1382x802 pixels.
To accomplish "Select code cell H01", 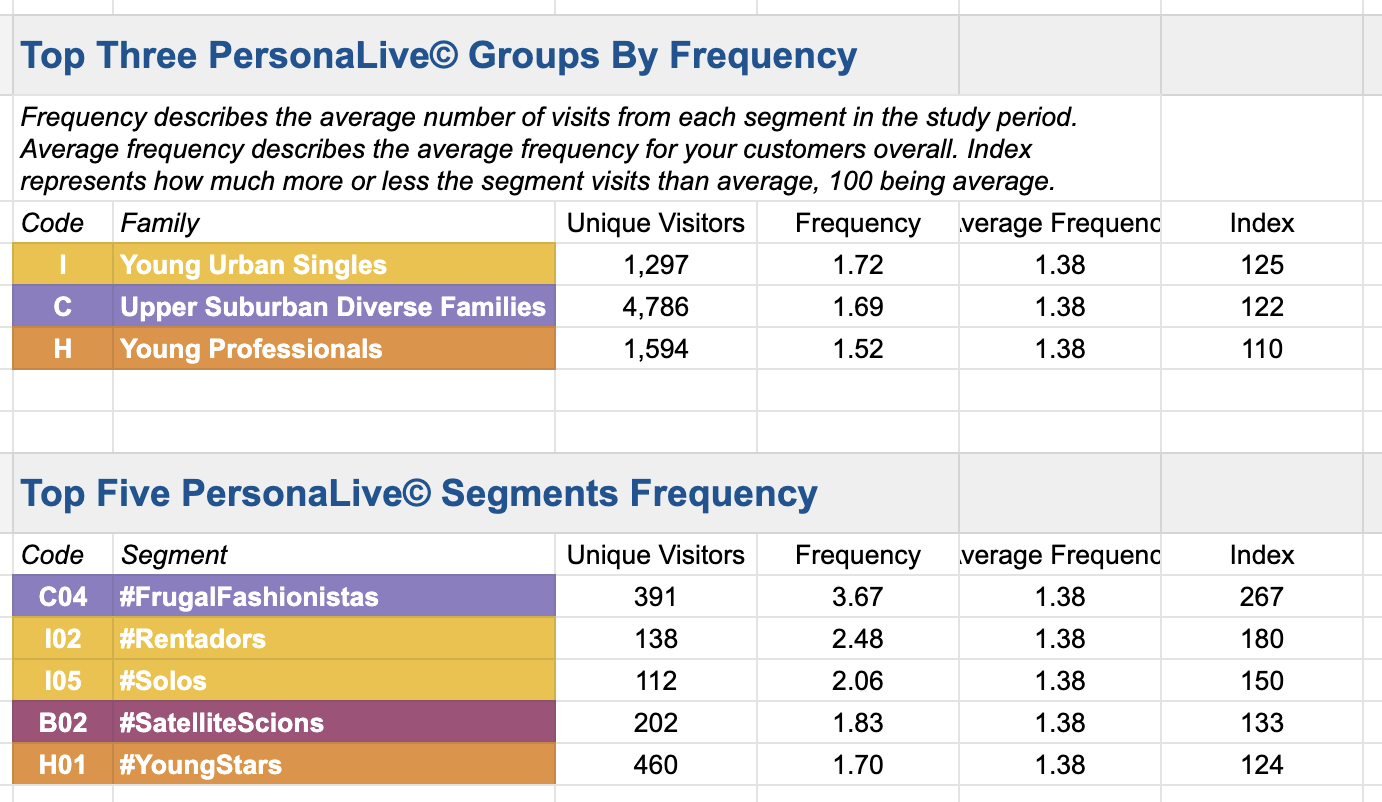I will click(63, 765).
